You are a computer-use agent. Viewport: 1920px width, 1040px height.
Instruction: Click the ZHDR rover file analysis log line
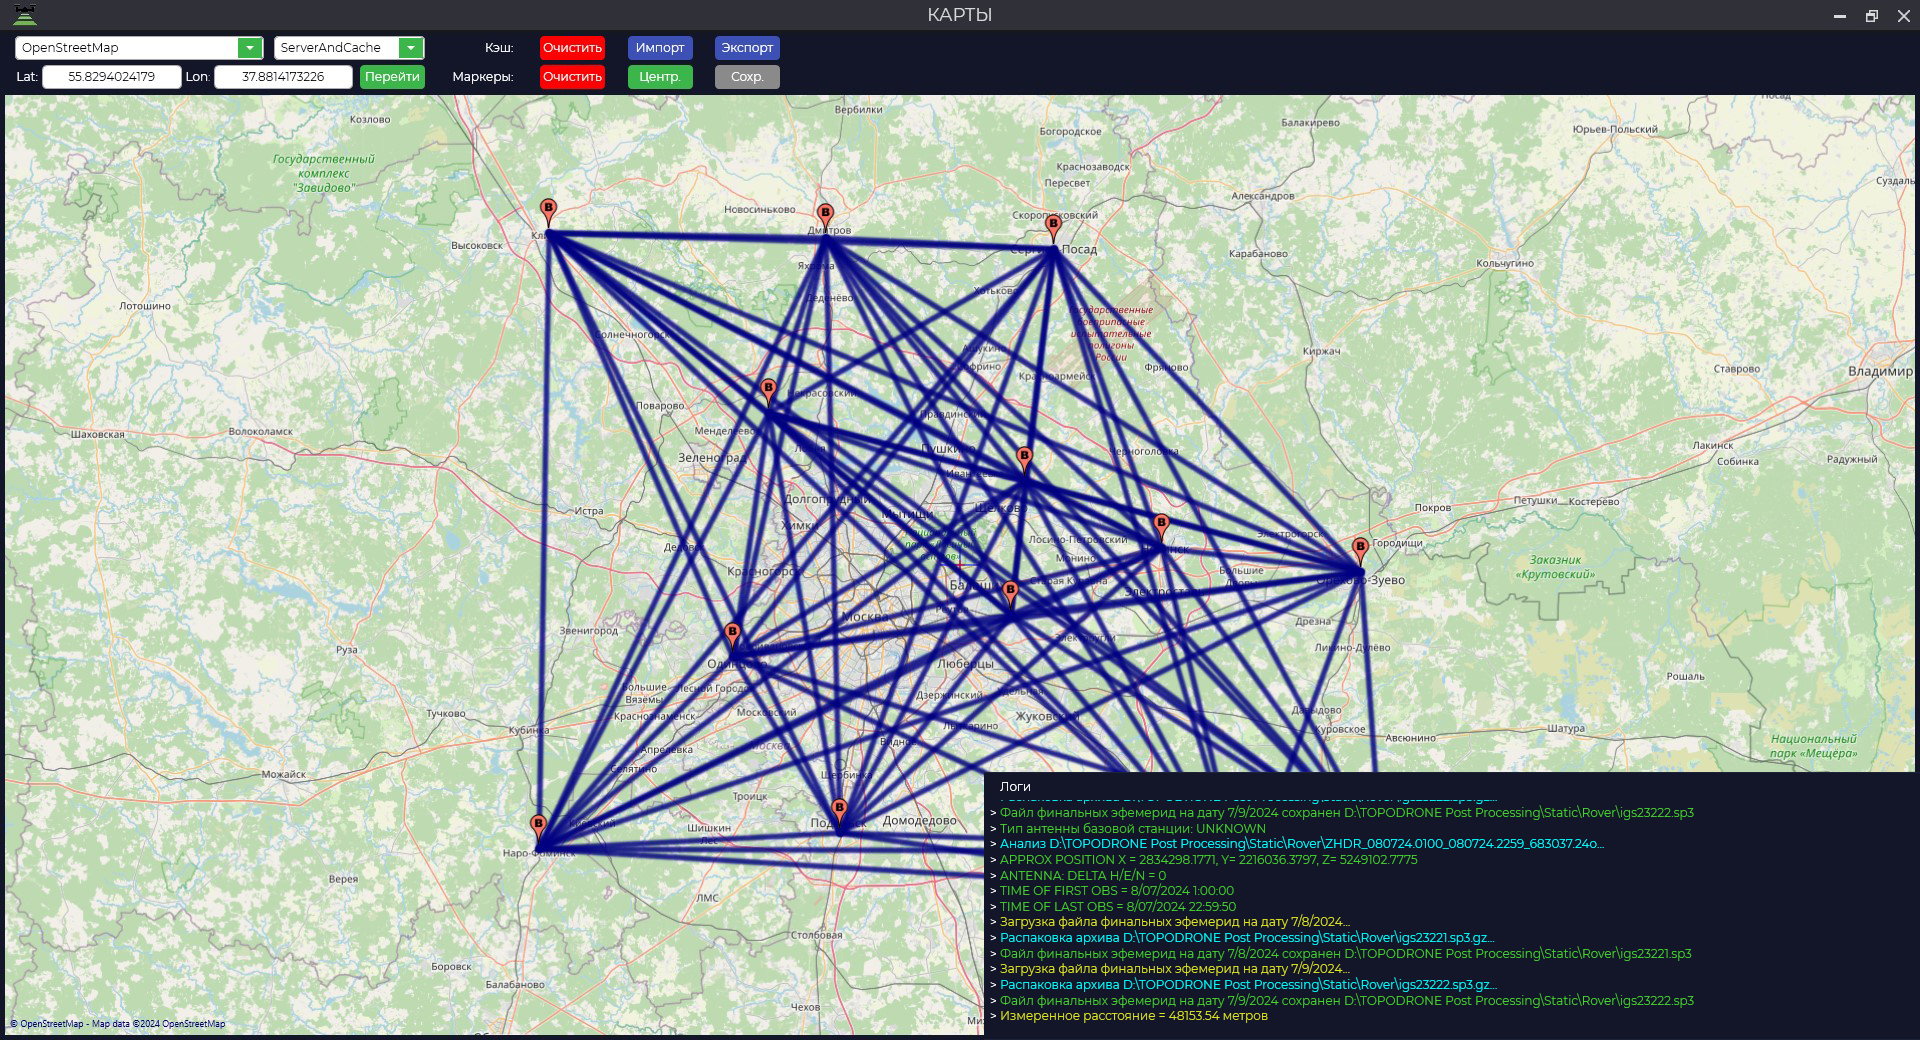click(x=1301, y=844)
